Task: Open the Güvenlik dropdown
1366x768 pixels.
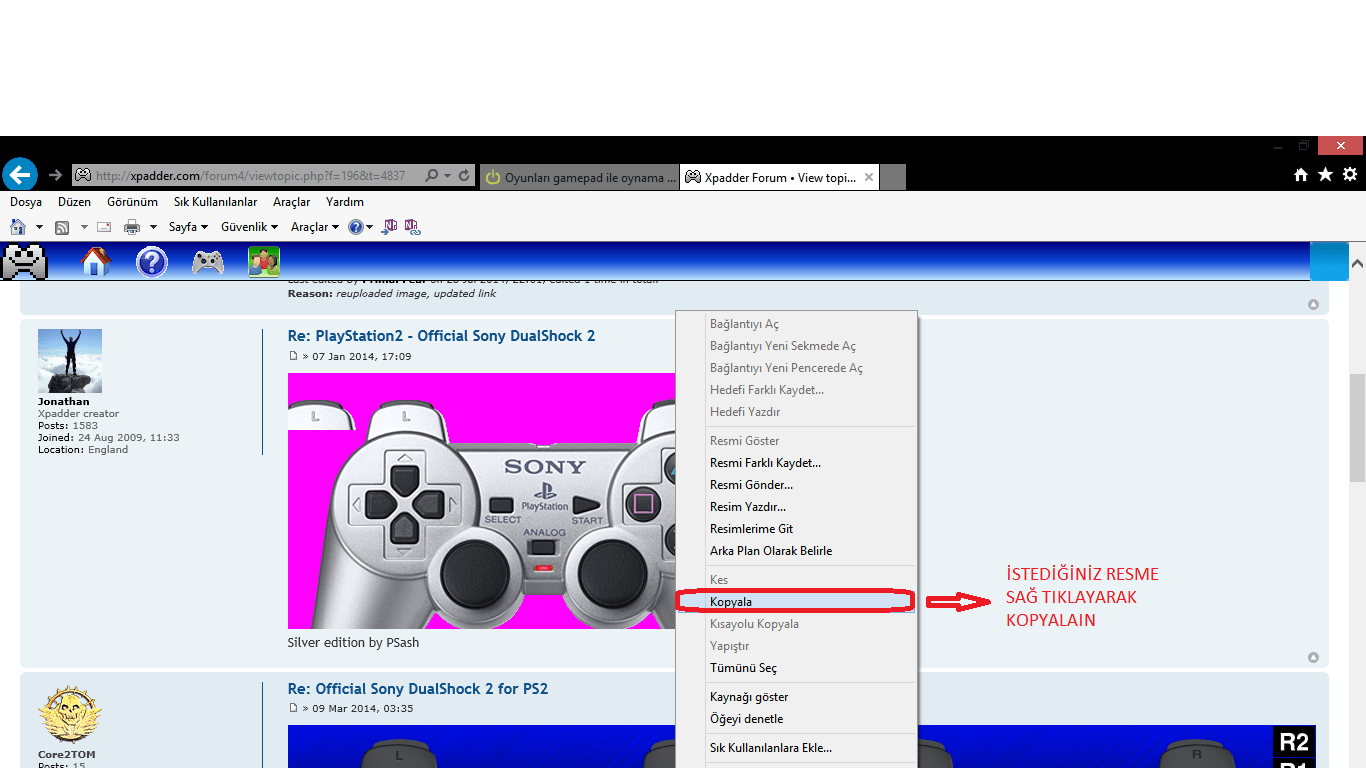Action: click(249, 227)
